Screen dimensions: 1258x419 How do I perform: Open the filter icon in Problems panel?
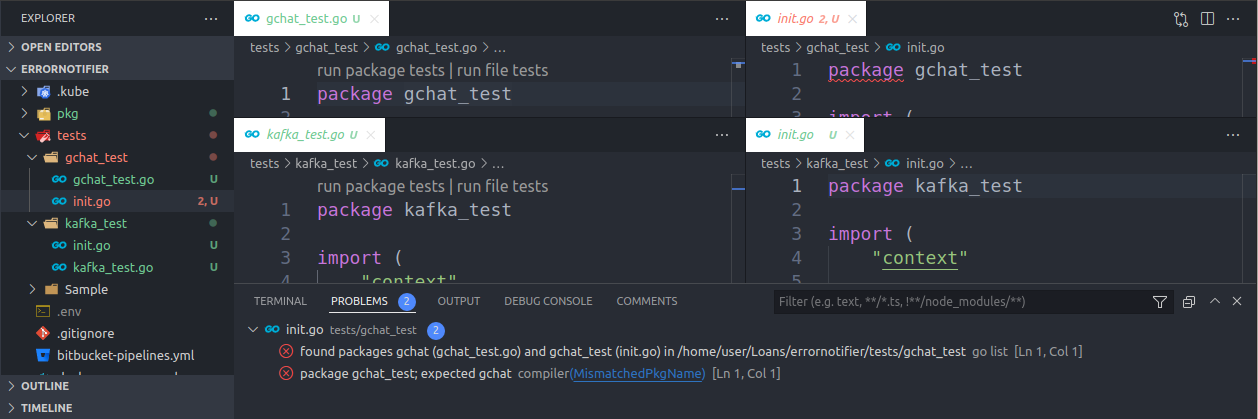[x=1160, y=301]
